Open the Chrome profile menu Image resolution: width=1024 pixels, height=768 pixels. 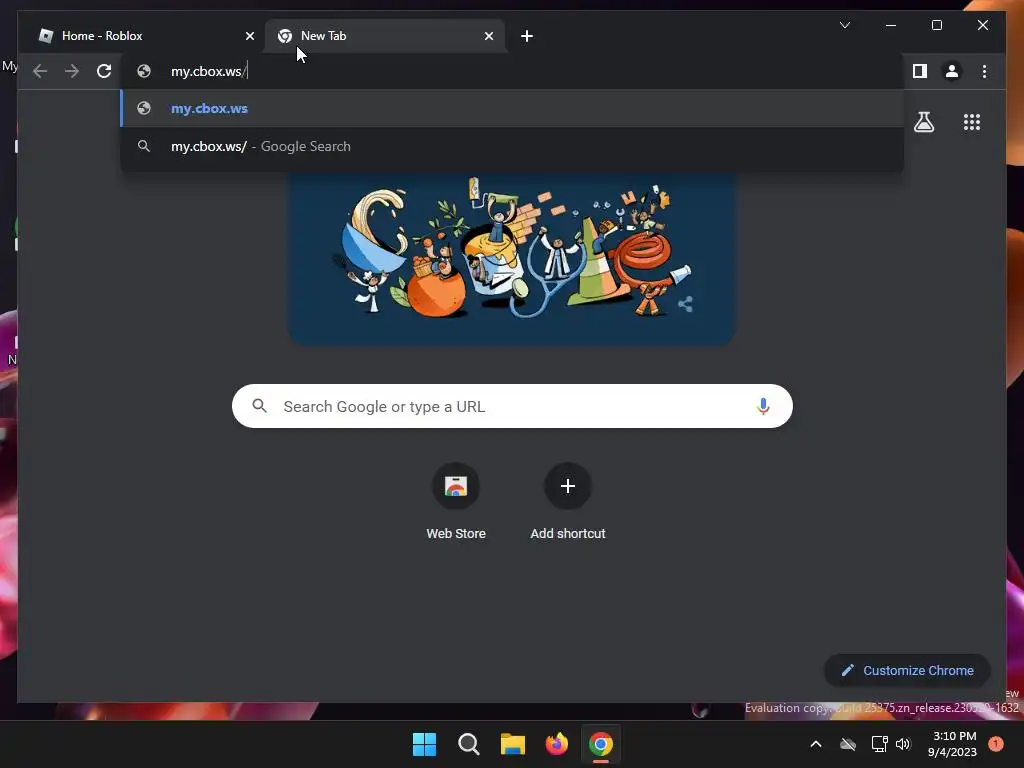(952, 71)
